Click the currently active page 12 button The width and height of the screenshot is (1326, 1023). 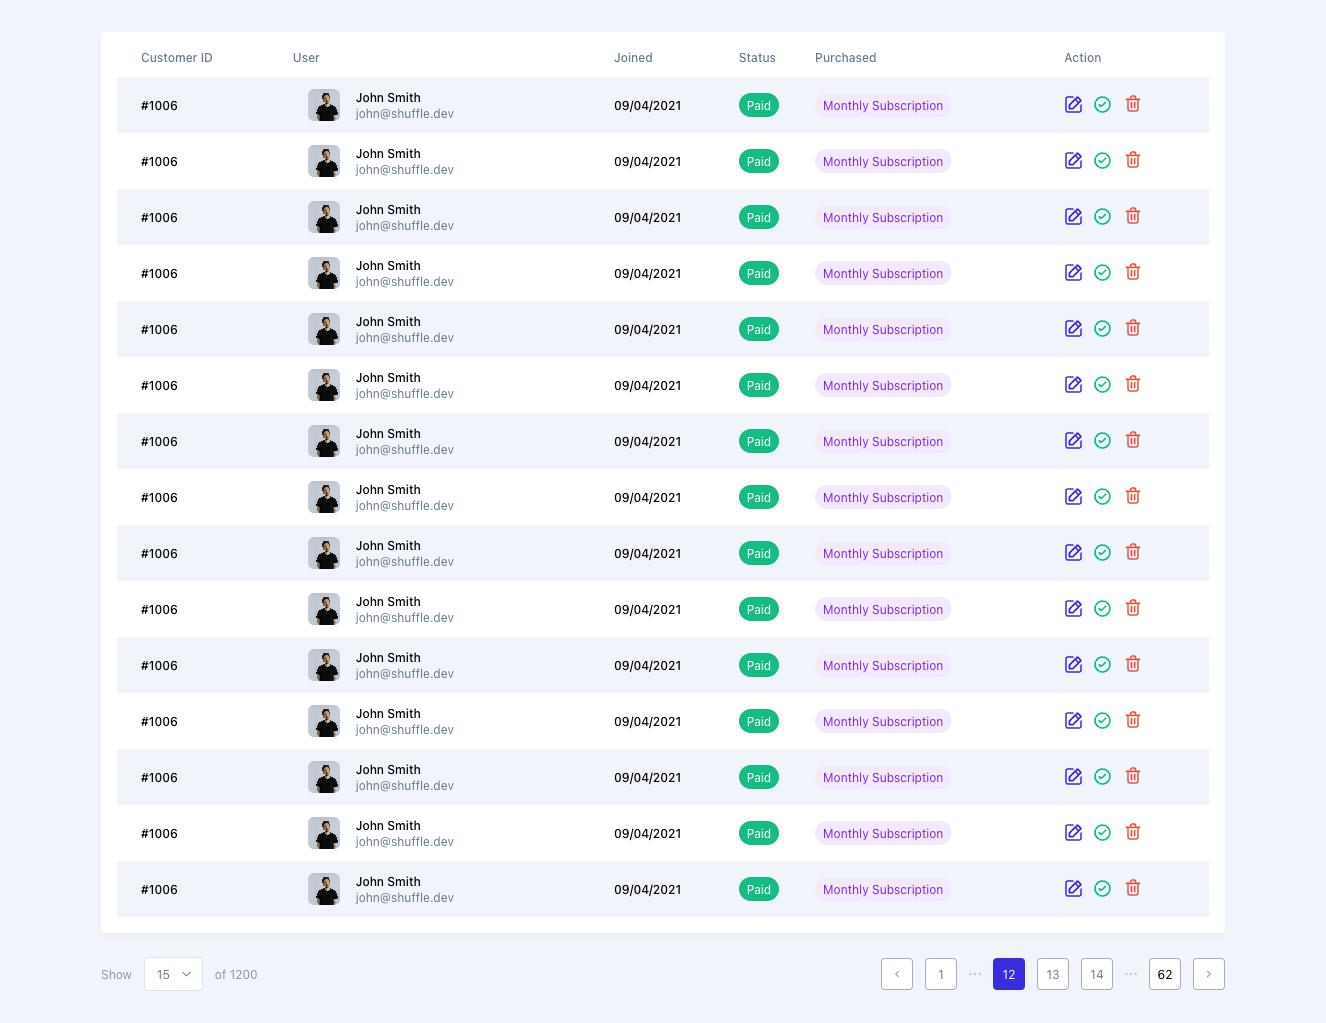[1009, 974]
